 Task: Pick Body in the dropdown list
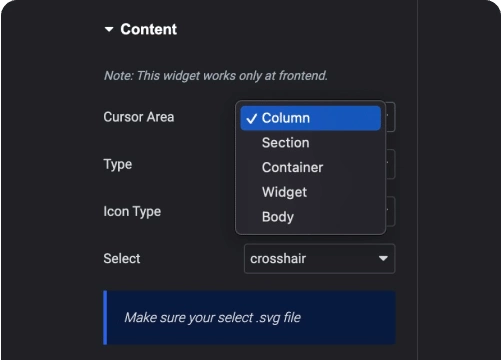click(x=278, y=217)
